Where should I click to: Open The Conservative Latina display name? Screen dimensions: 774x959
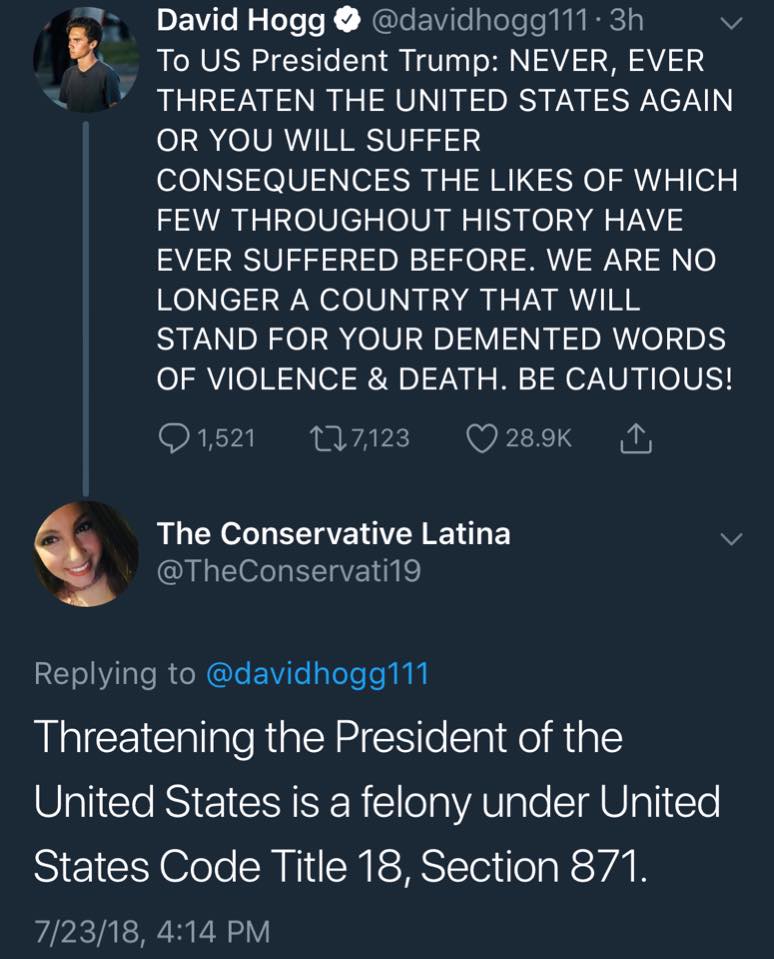[334, 534]
